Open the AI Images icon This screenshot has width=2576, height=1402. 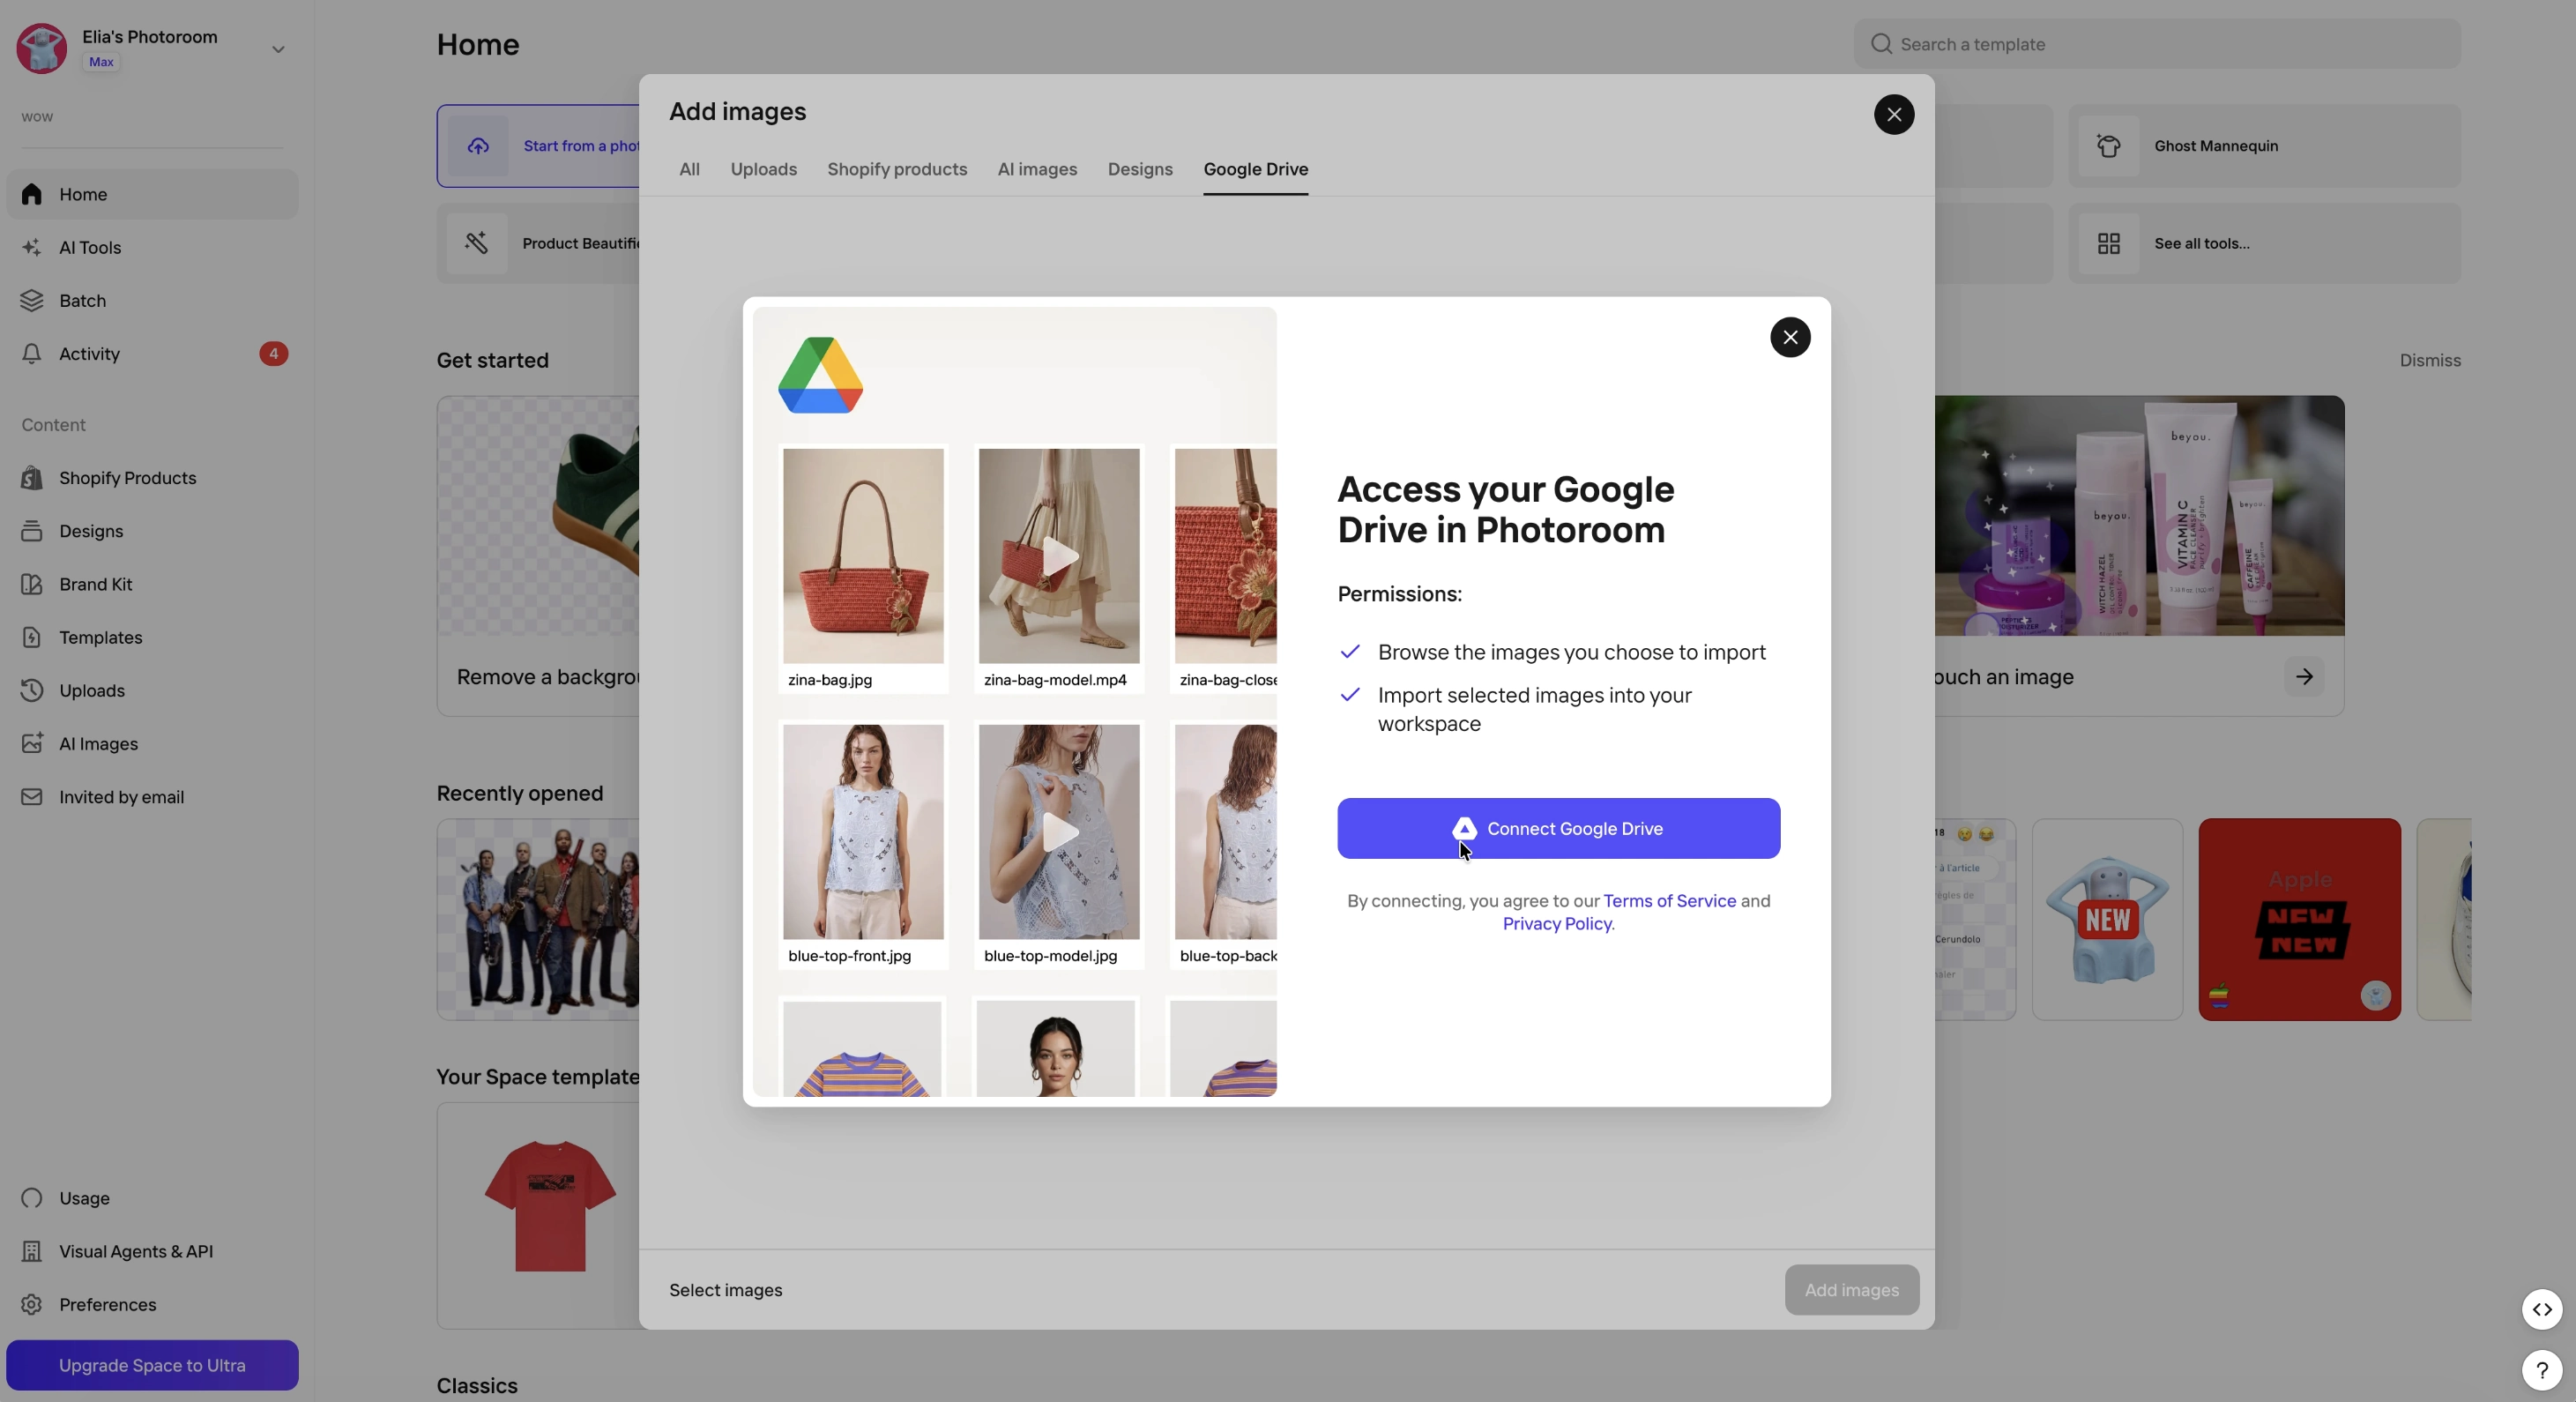(x=32, y=743)
